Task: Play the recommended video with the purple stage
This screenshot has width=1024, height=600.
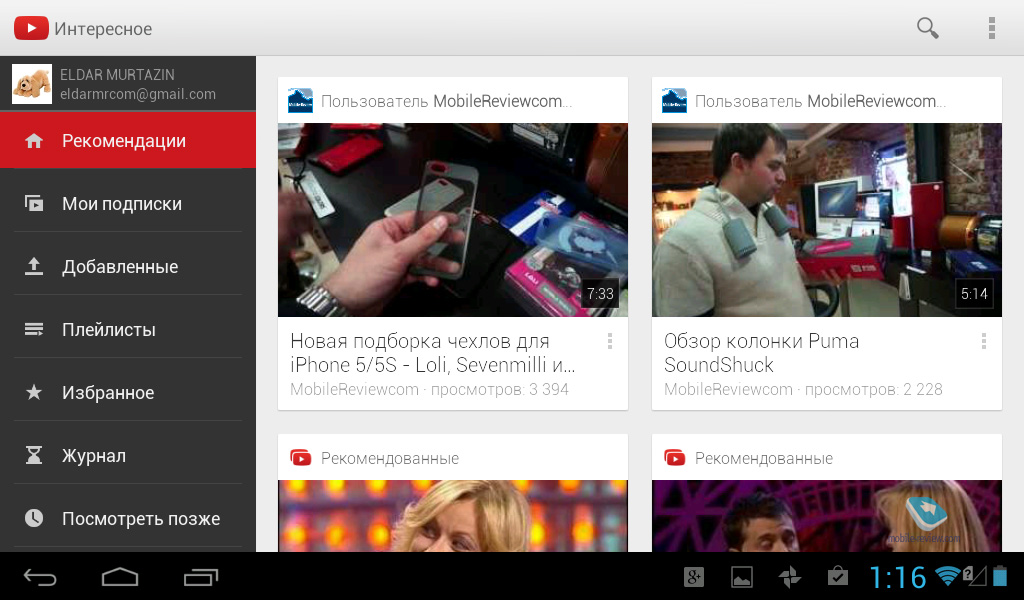Action: tap(827, 516)
